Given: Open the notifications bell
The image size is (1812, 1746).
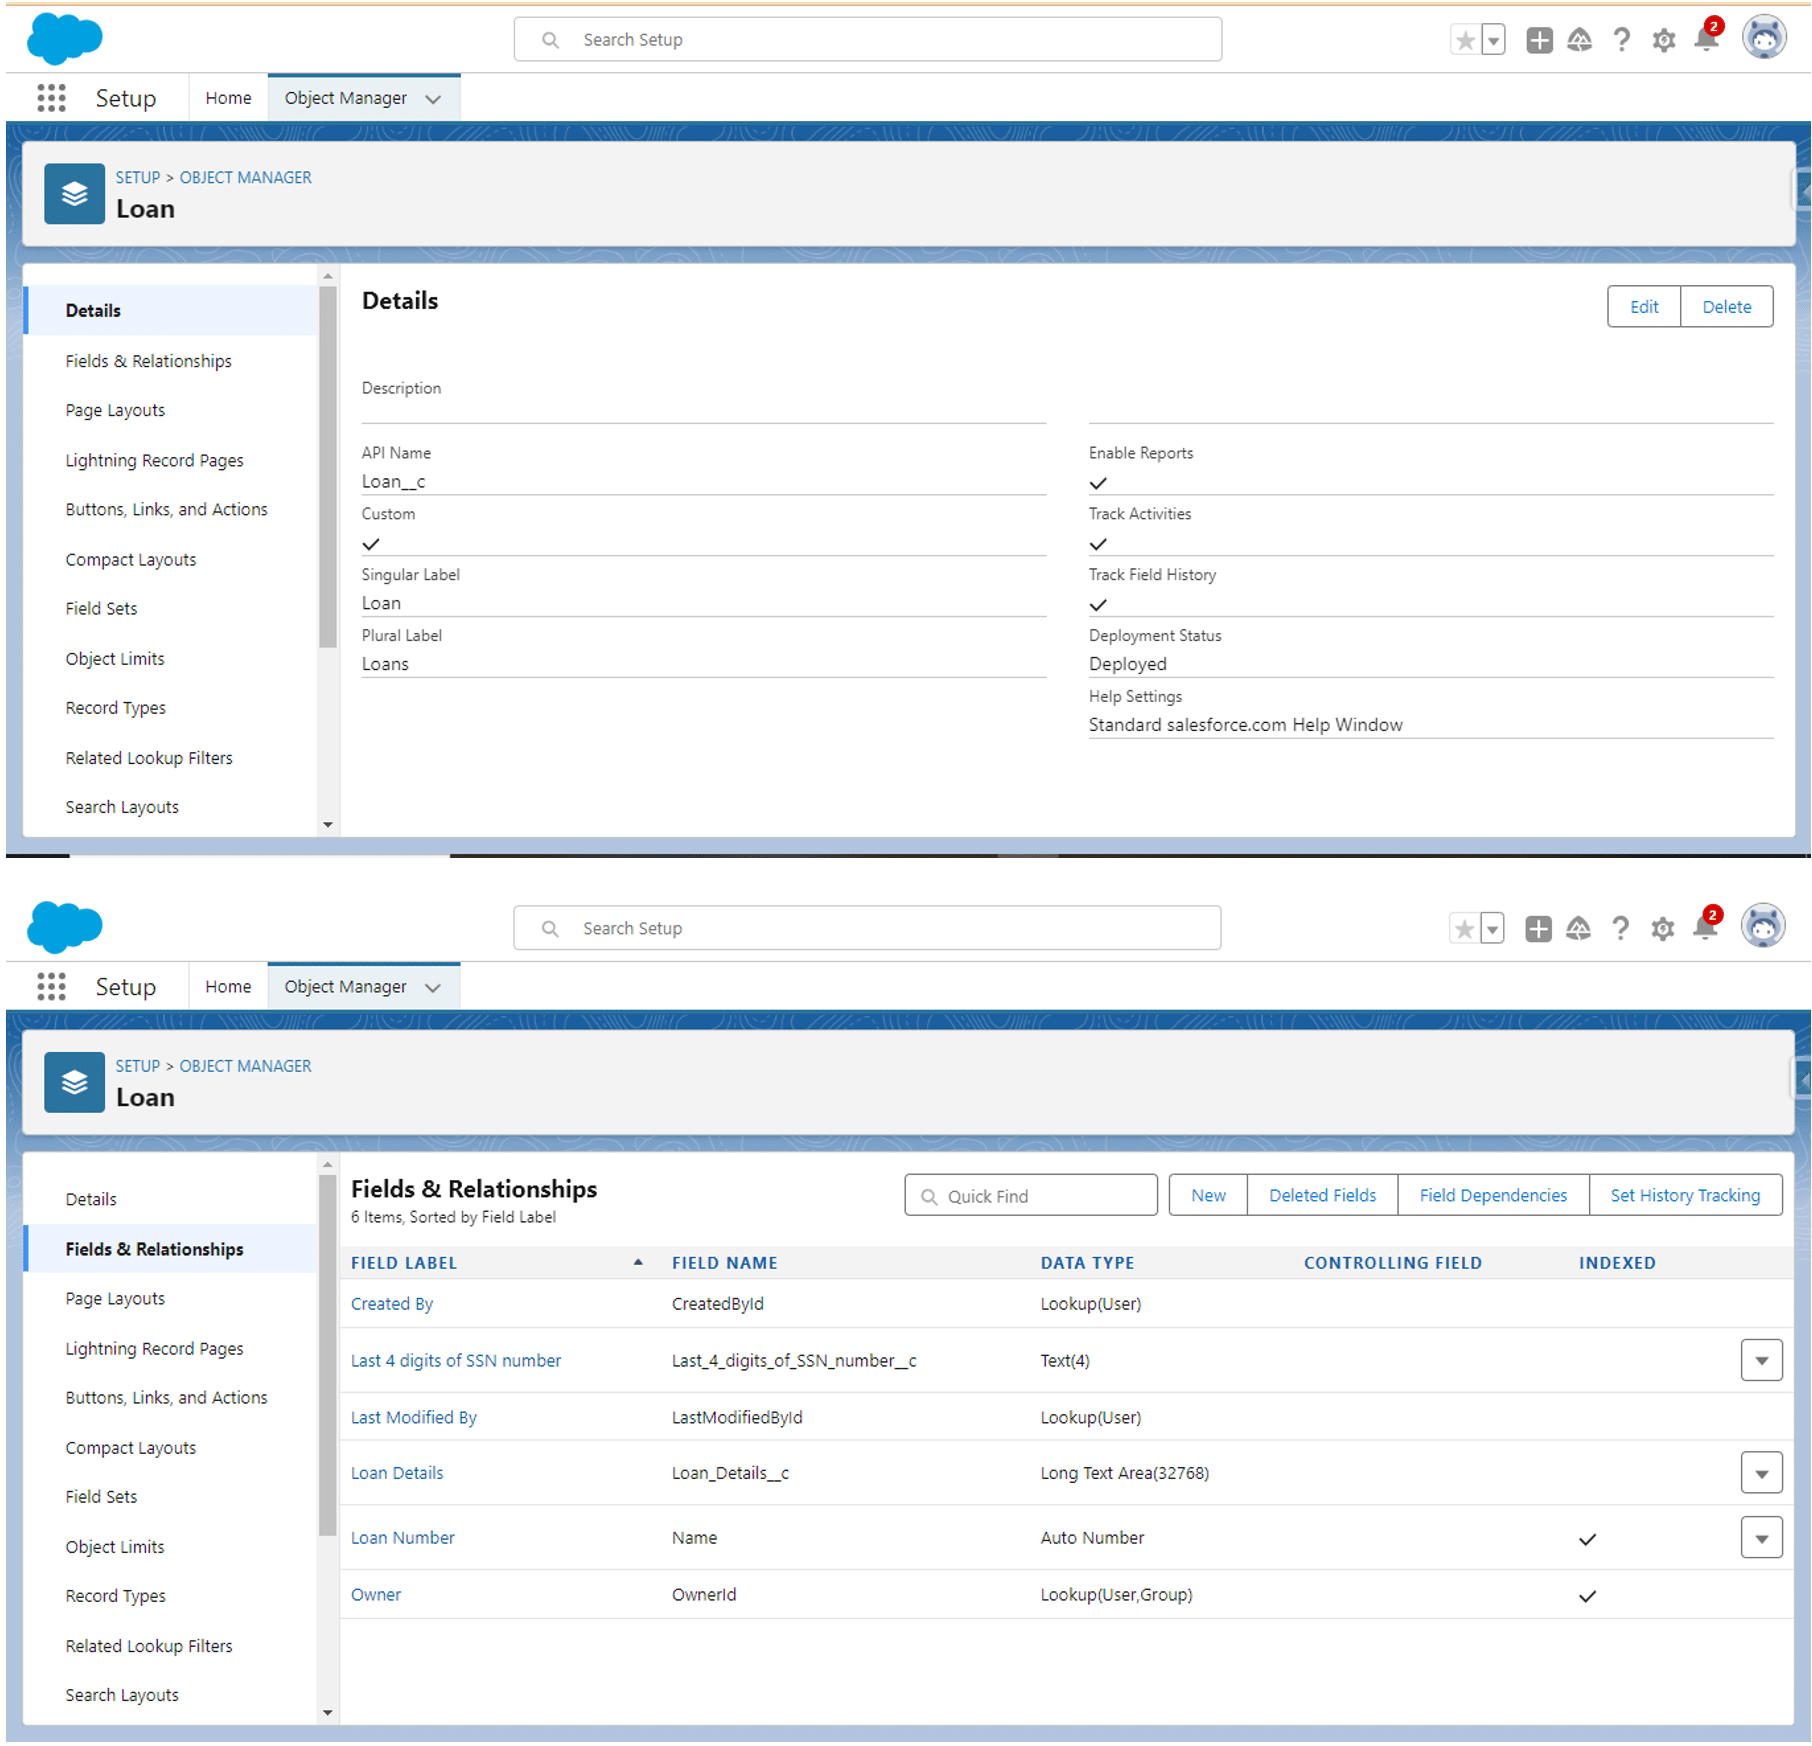Looking at the screenshot, I should [1705, 40].
